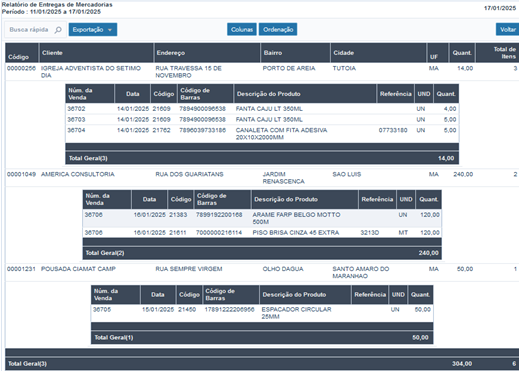Select client IGREJA ADVENTISTA DO SETIMO DIA
519x371 pixels.
pos(91,72)
